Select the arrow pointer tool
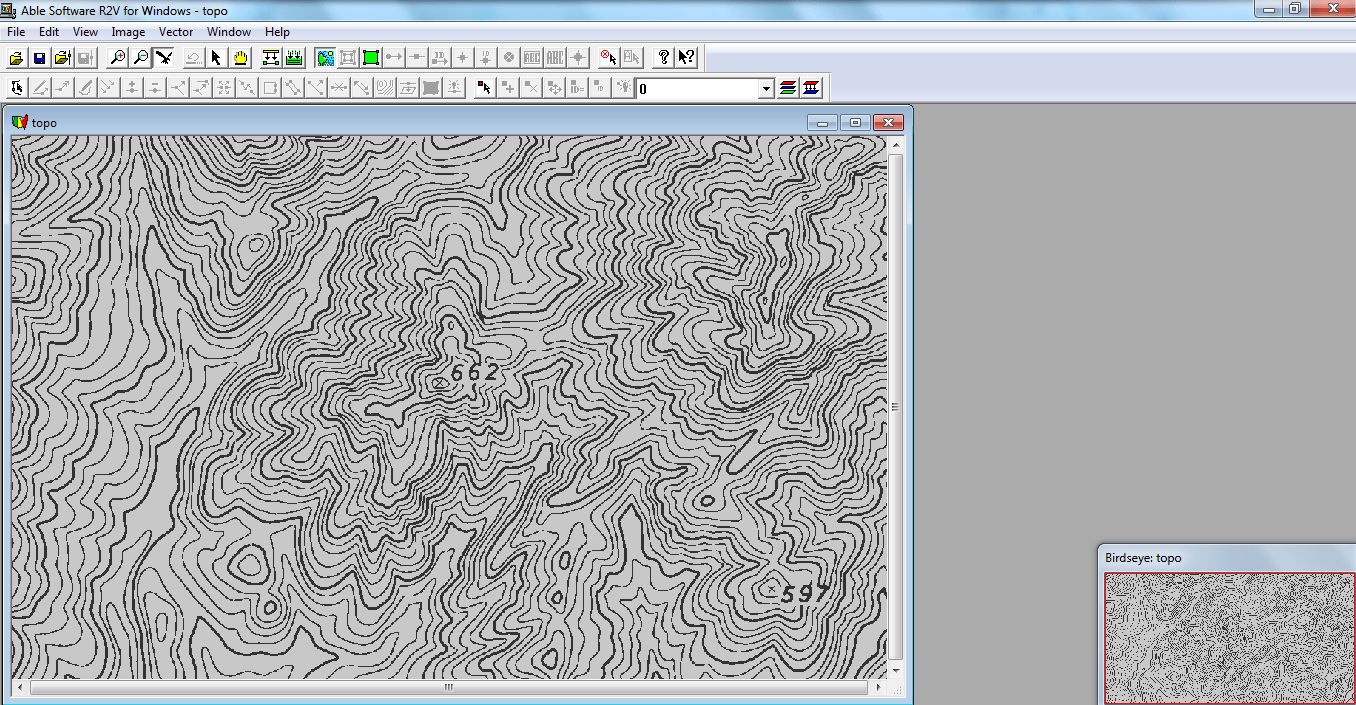1356x705 pixels. tap(217, 58)
